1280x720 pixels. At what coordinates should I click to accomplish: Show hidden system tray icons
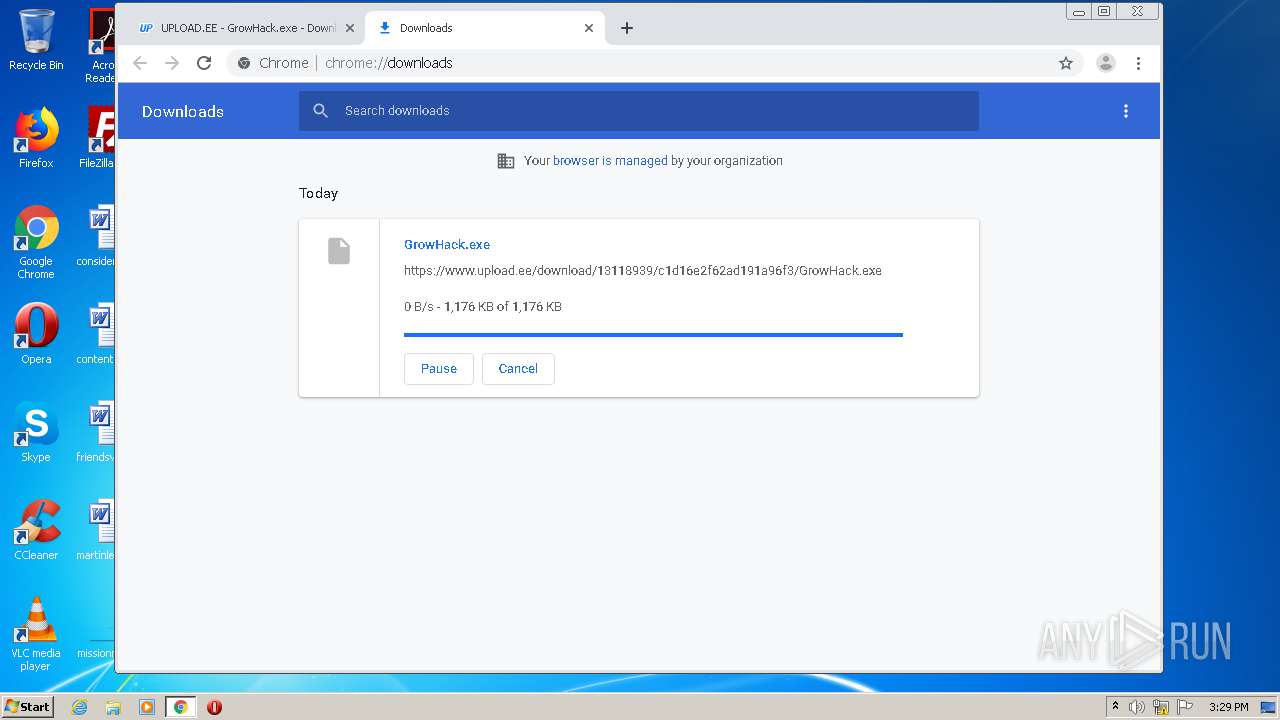pyautogui.click(x=1115, y=707)
